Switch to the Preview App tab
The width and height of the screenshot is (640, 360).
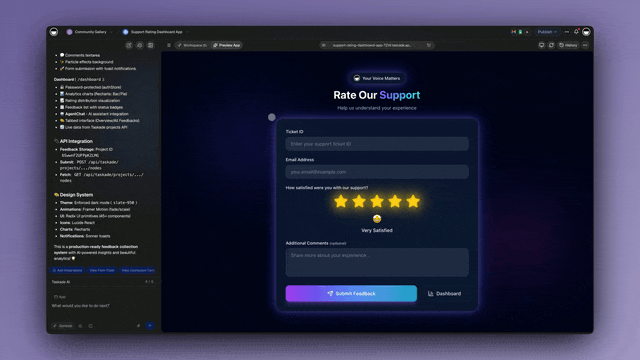click(x=227, y=45)
